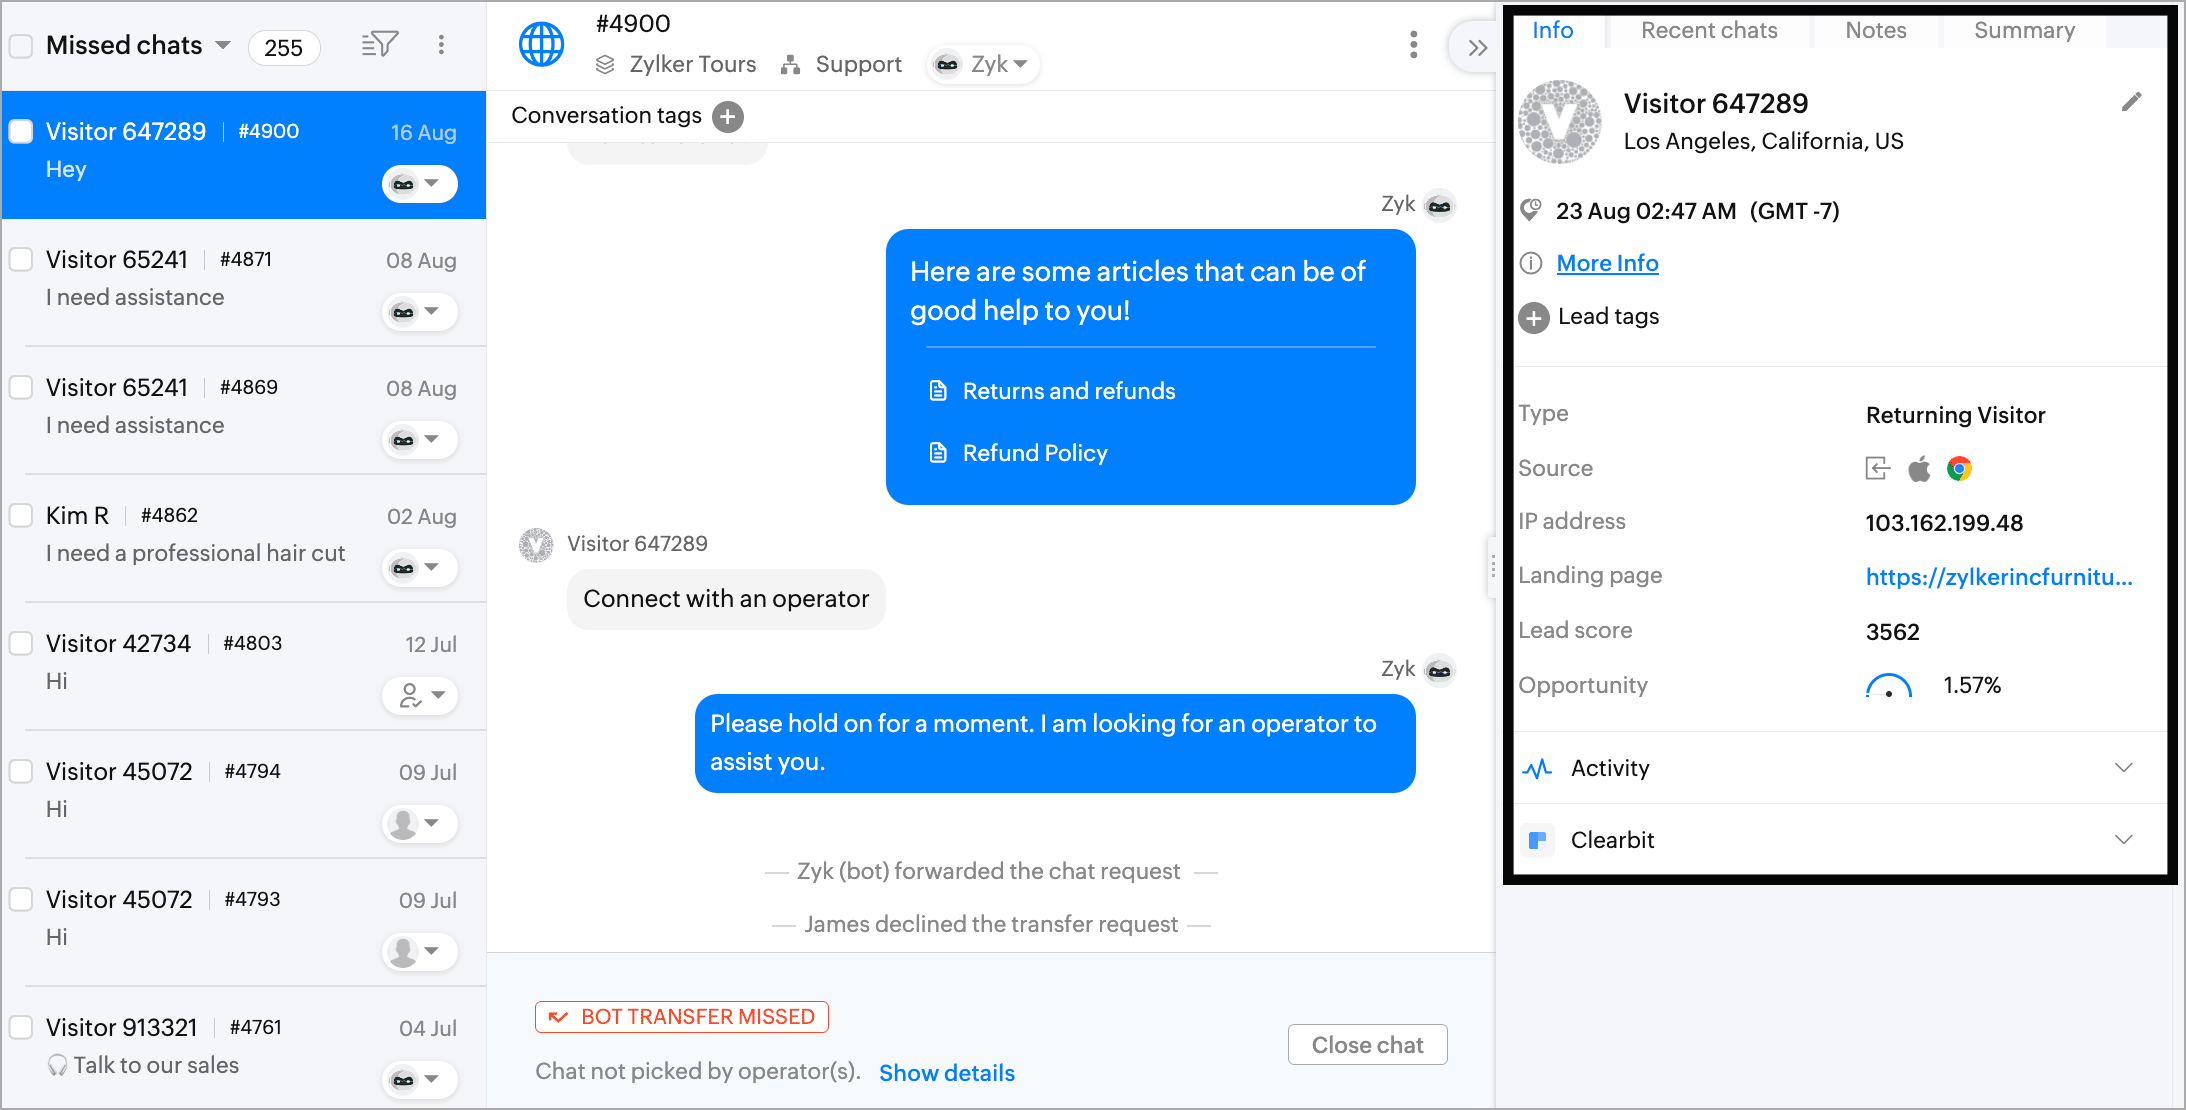
Task: Open the Notes tab
Action: coord(1875,30)
